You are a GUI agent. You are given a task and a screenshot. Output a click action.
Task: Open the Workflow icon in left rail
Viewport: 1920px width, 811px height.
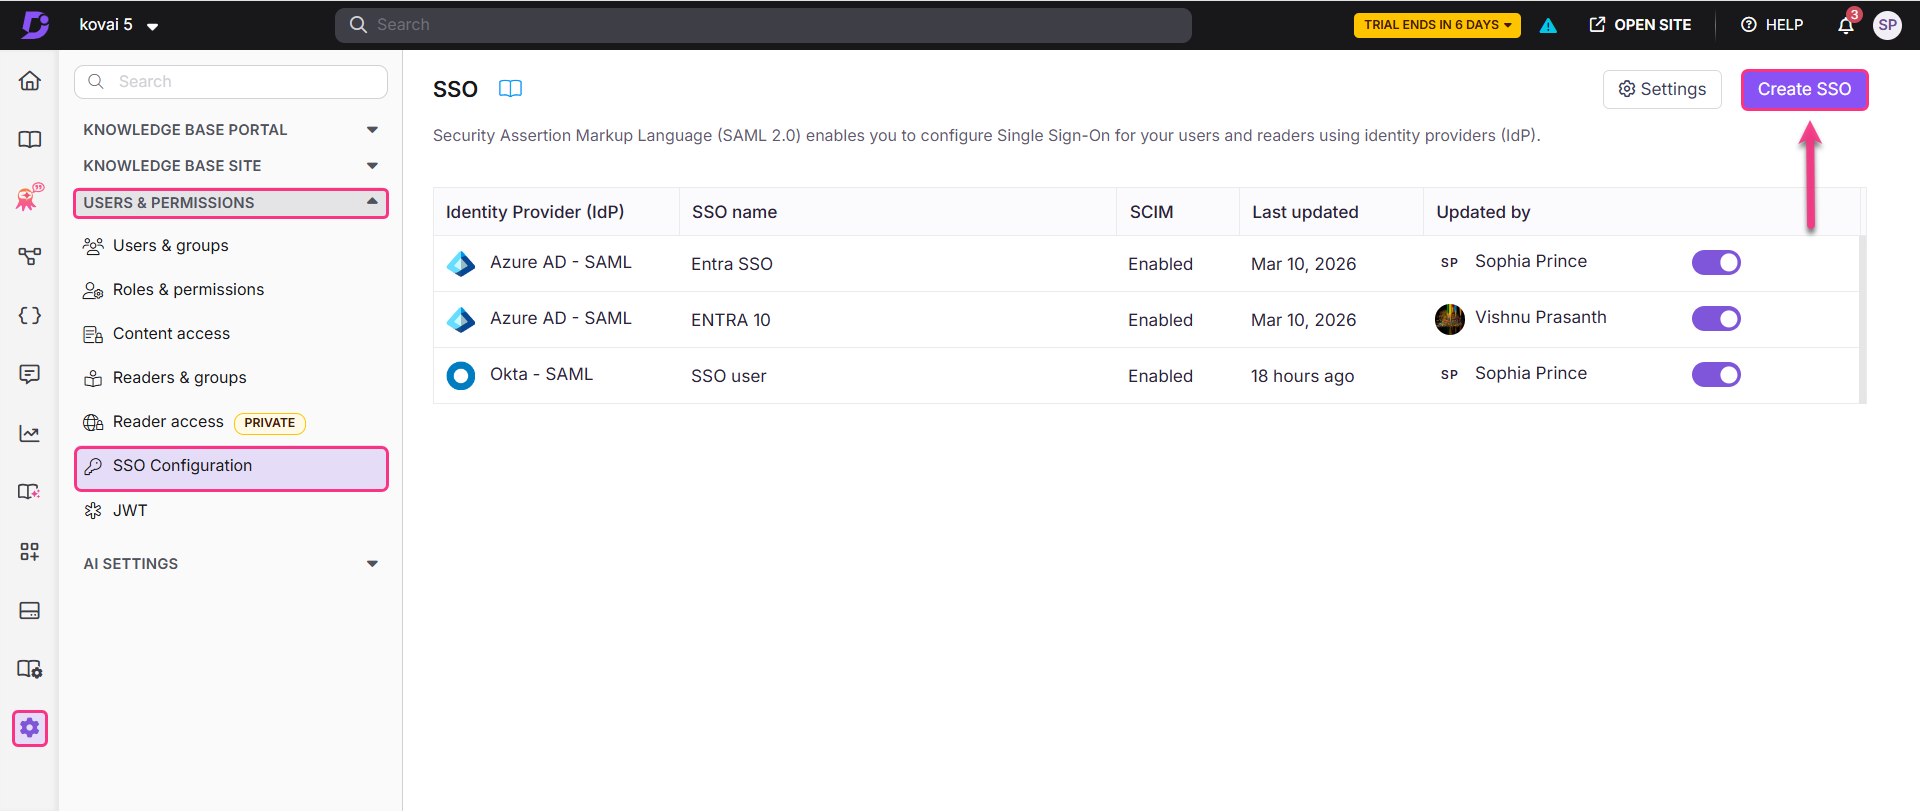click(x=30, y=256)
